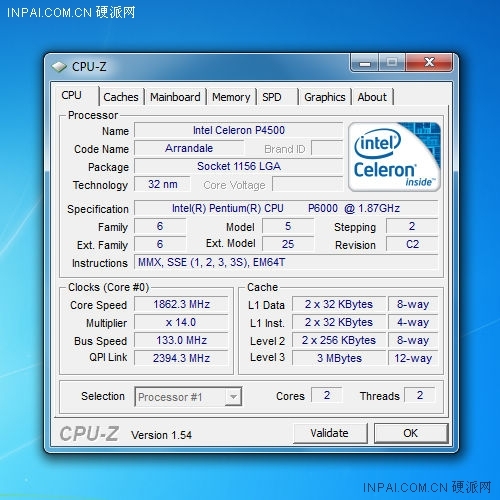Click the Intel Celeron P4500 name field

click(239, 130)
